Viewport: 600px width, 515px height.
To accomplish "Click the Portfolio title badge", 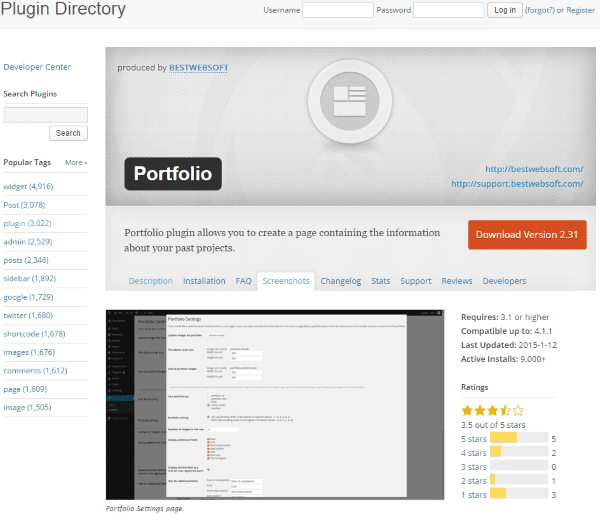I will 173,174.
